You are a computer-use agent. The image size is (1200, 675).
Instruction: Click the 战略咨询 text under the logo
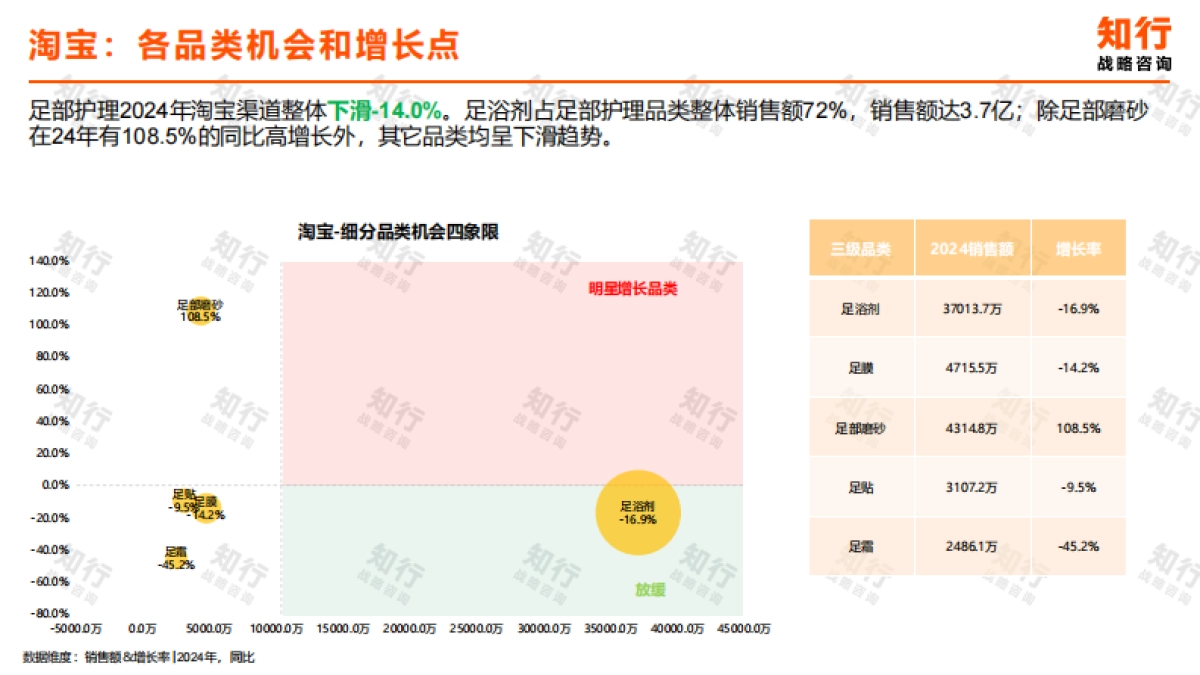pos(1135,65)
